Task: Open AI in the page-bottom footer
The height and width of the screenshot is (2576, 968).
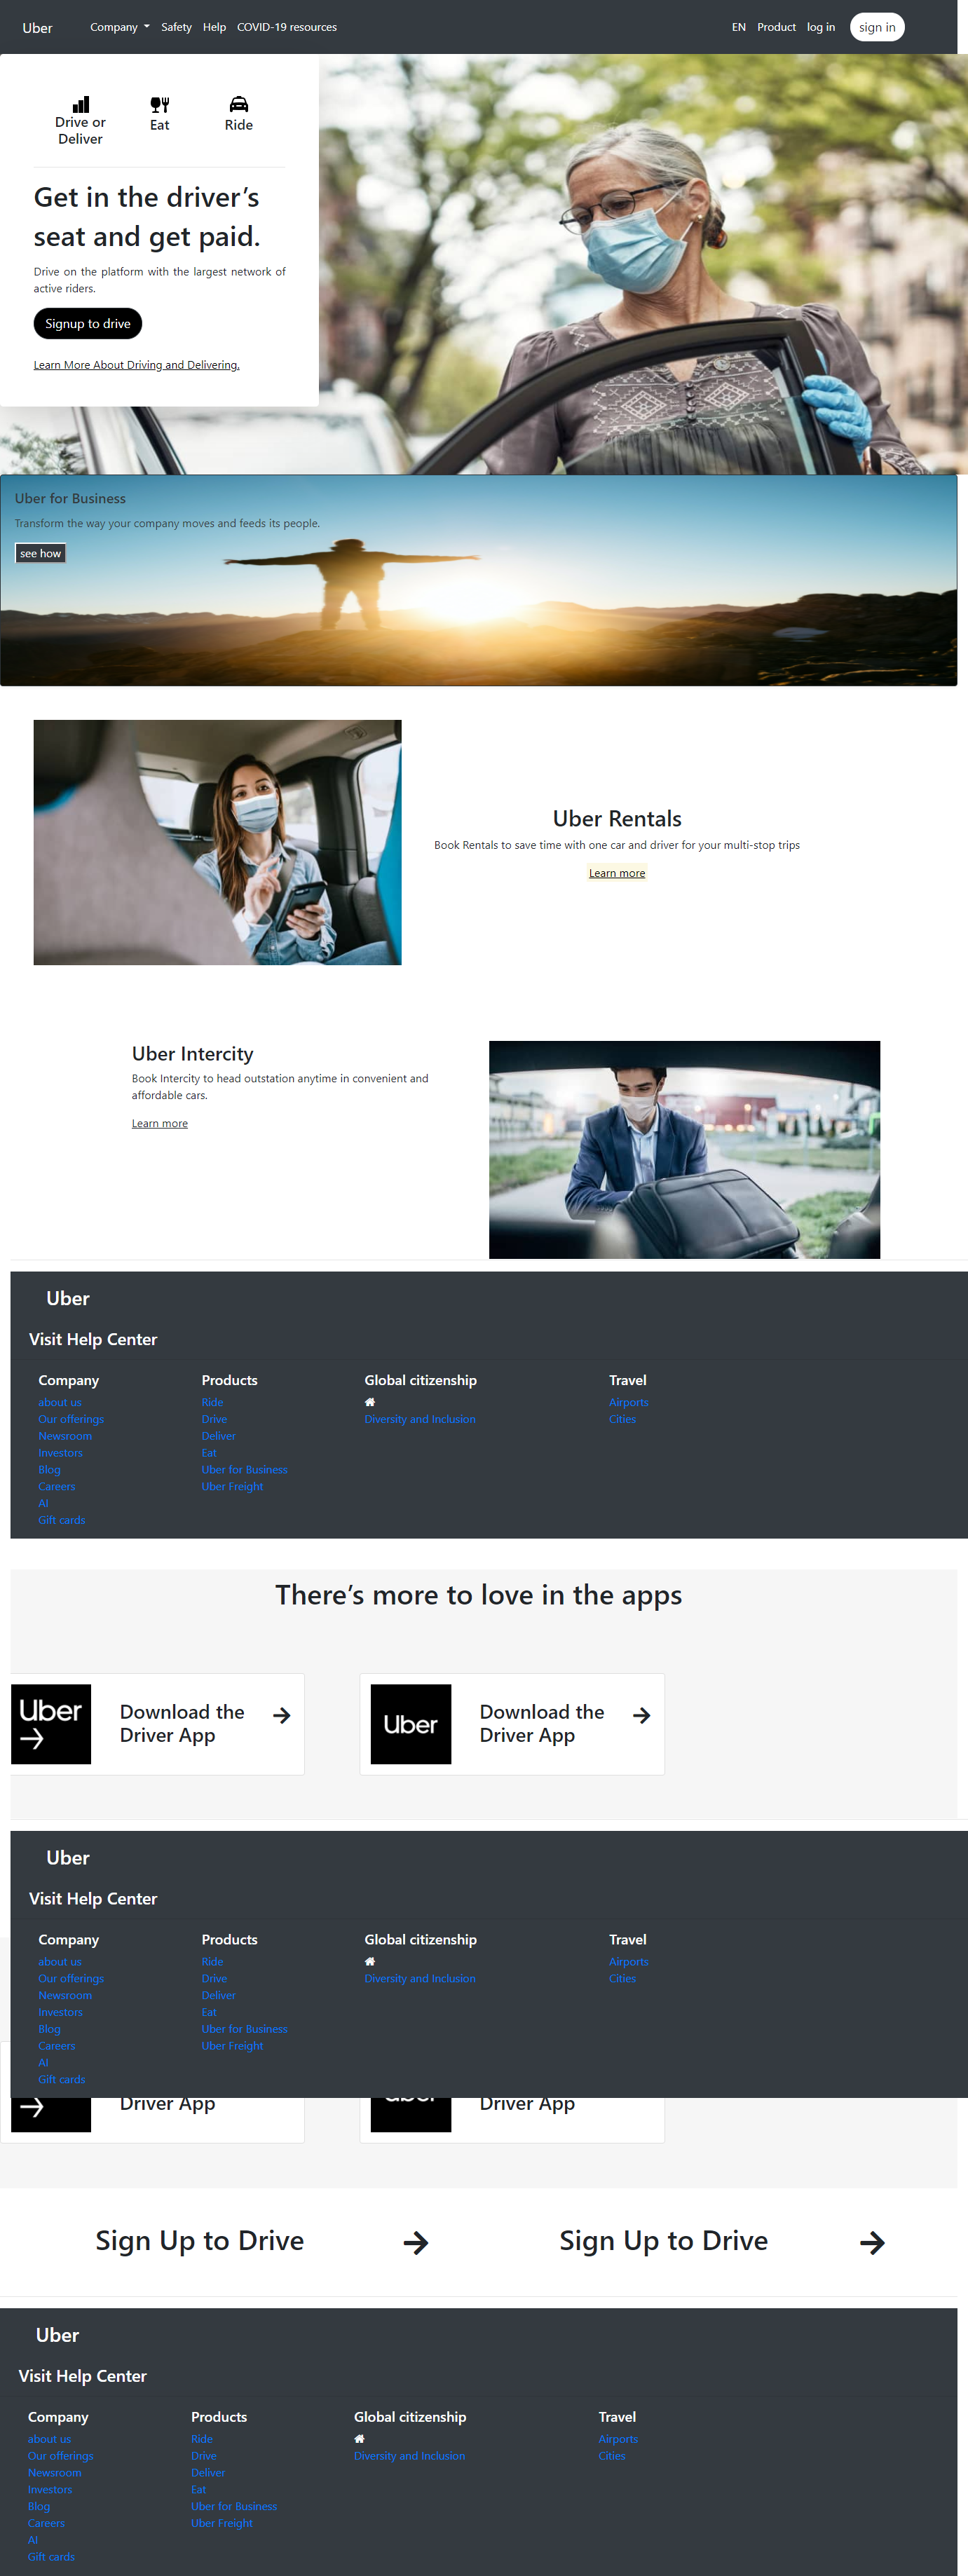Action: (x=33, y=2540)
